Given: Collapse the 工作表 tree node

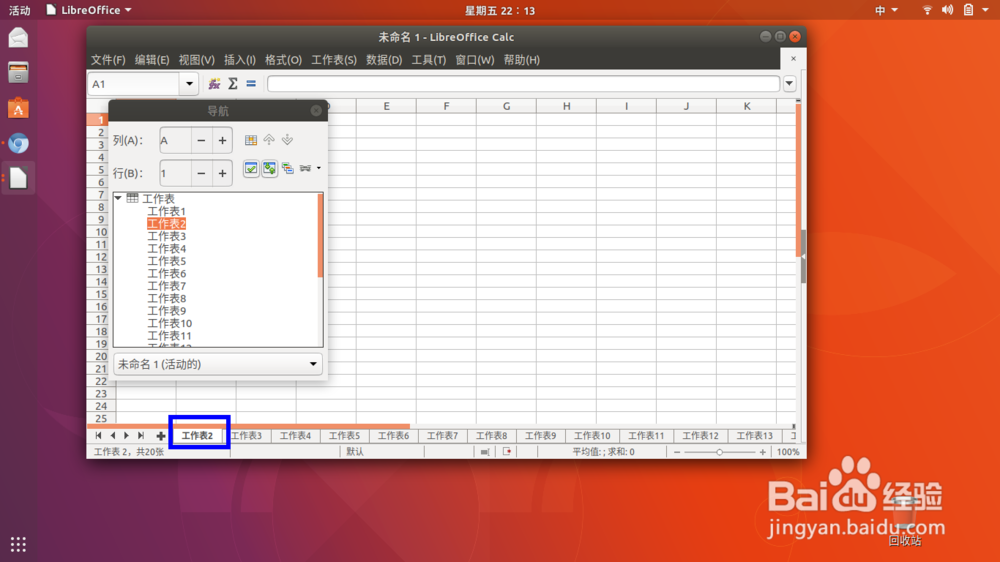Looking at the screenshot, I should [119, 198].
